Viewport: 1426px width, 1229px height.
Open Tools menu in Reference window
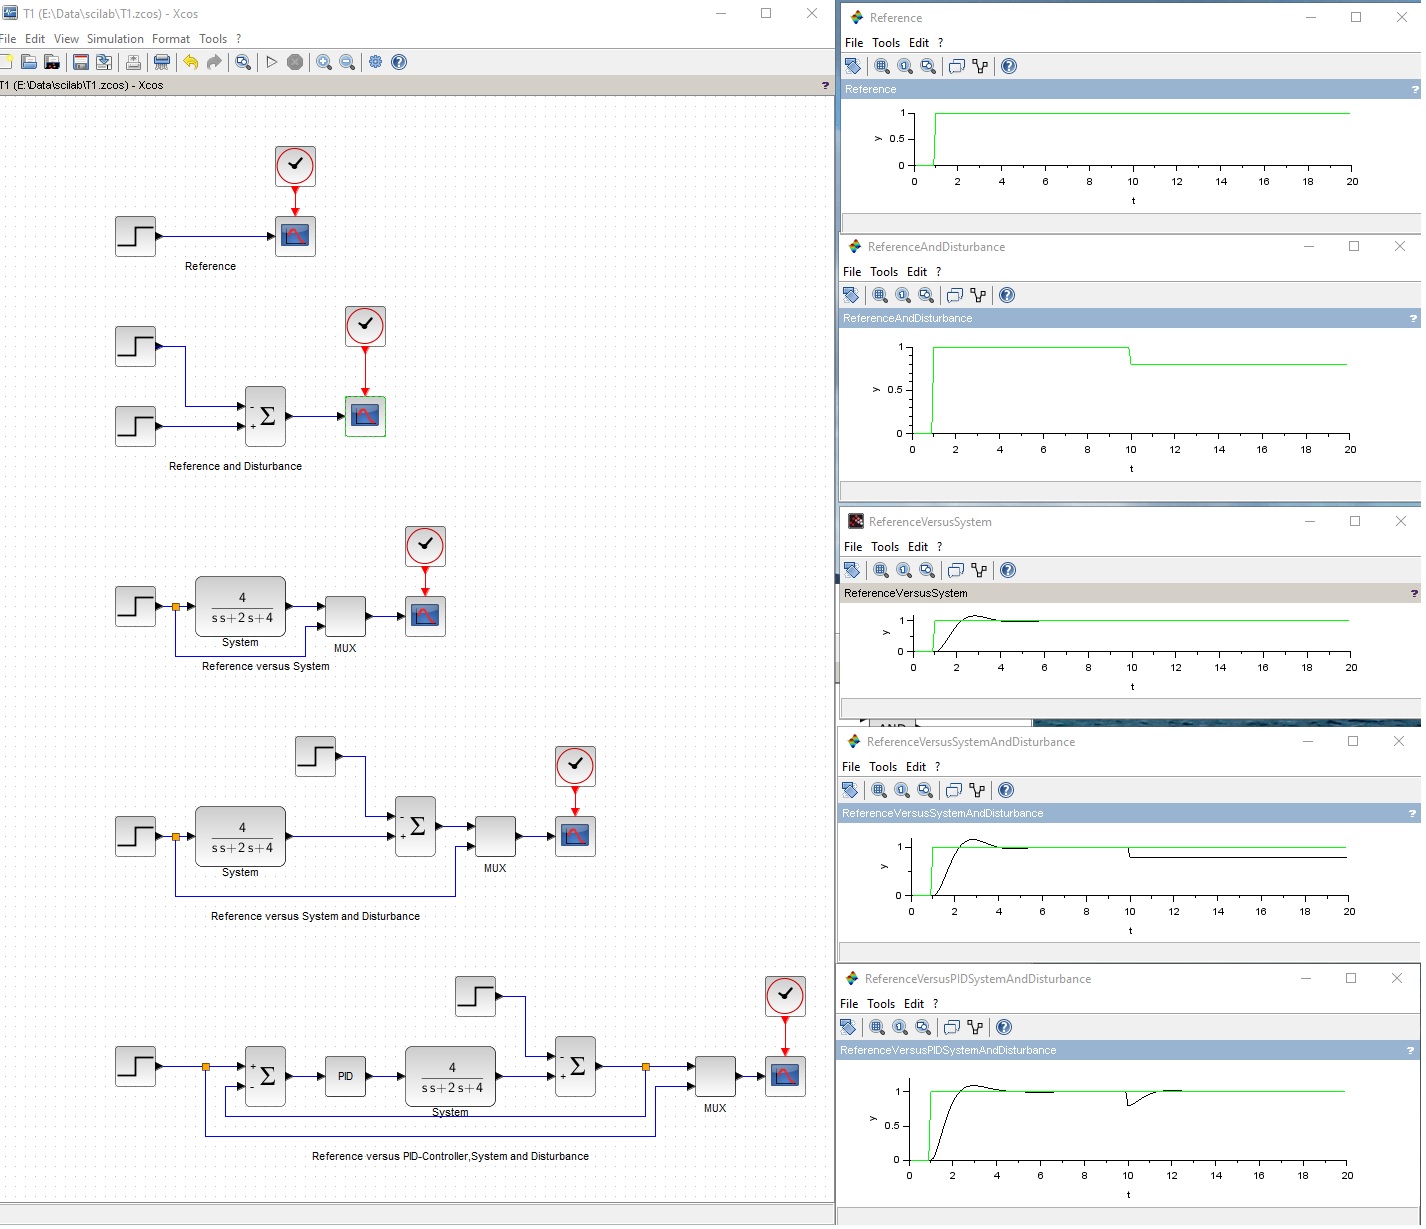coord(886,43)
